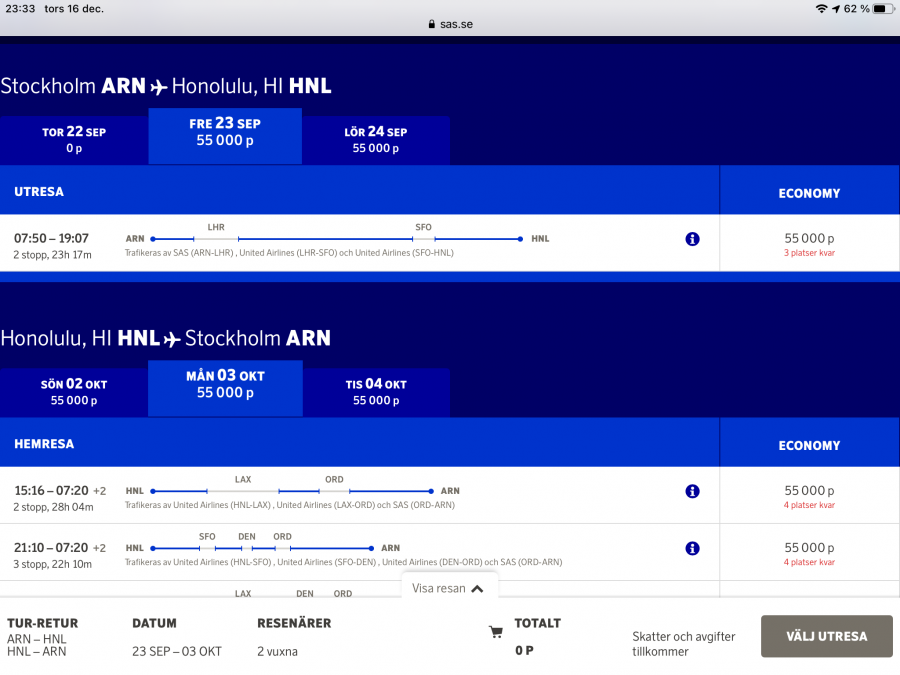Click the Välj utresa button

(827, 636)
